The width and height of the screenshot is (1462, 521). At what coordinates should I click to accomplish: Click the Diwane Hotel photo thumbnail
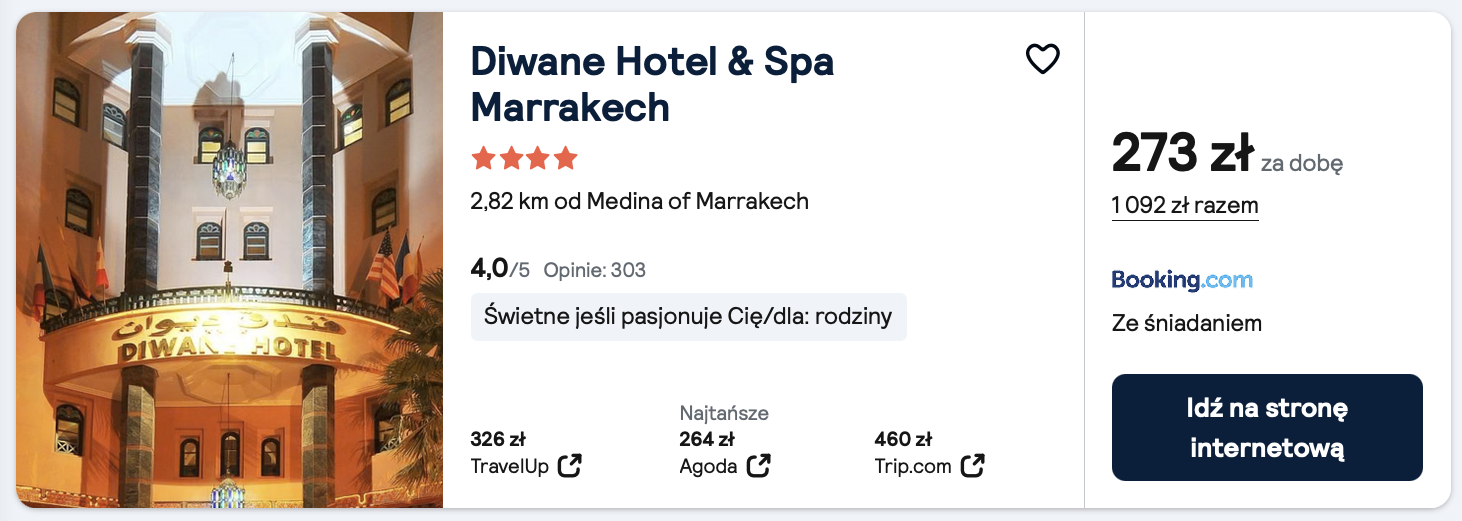(229, 260)
